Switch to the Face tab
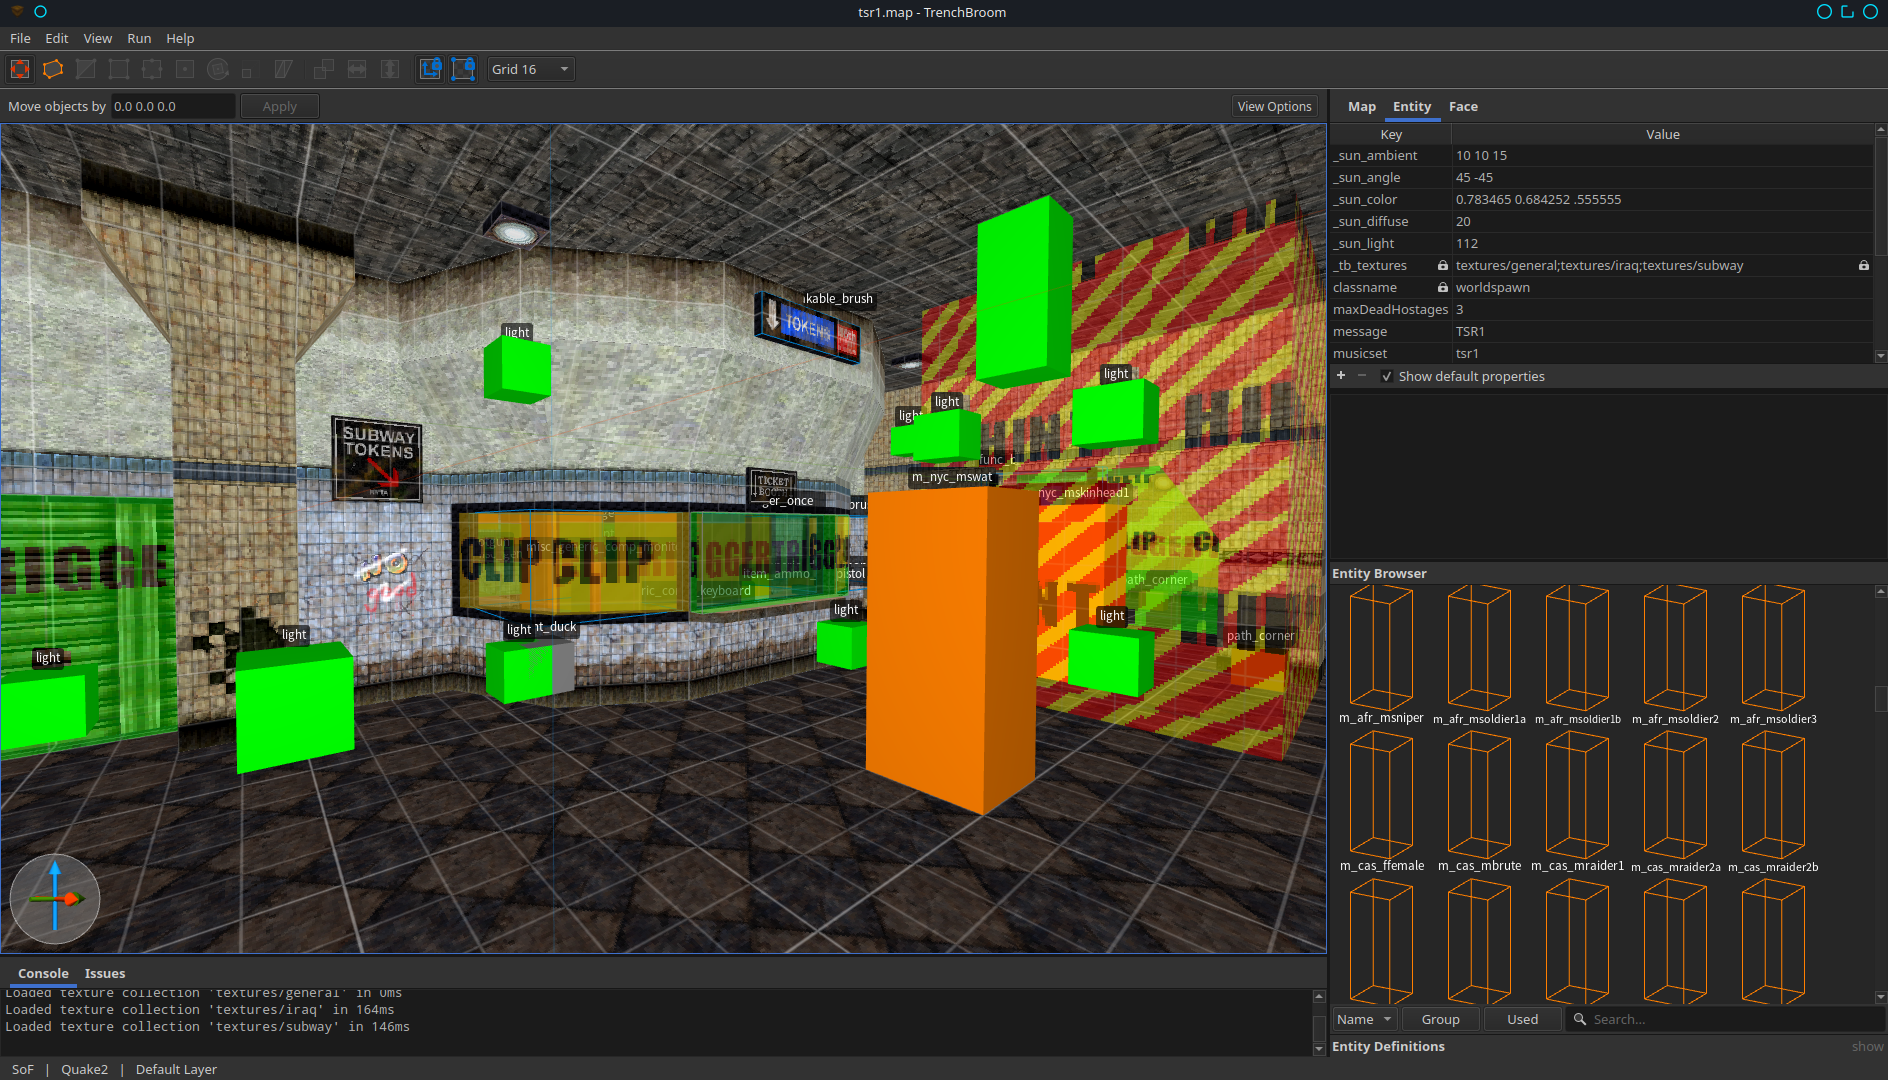 click(1463, 106)
